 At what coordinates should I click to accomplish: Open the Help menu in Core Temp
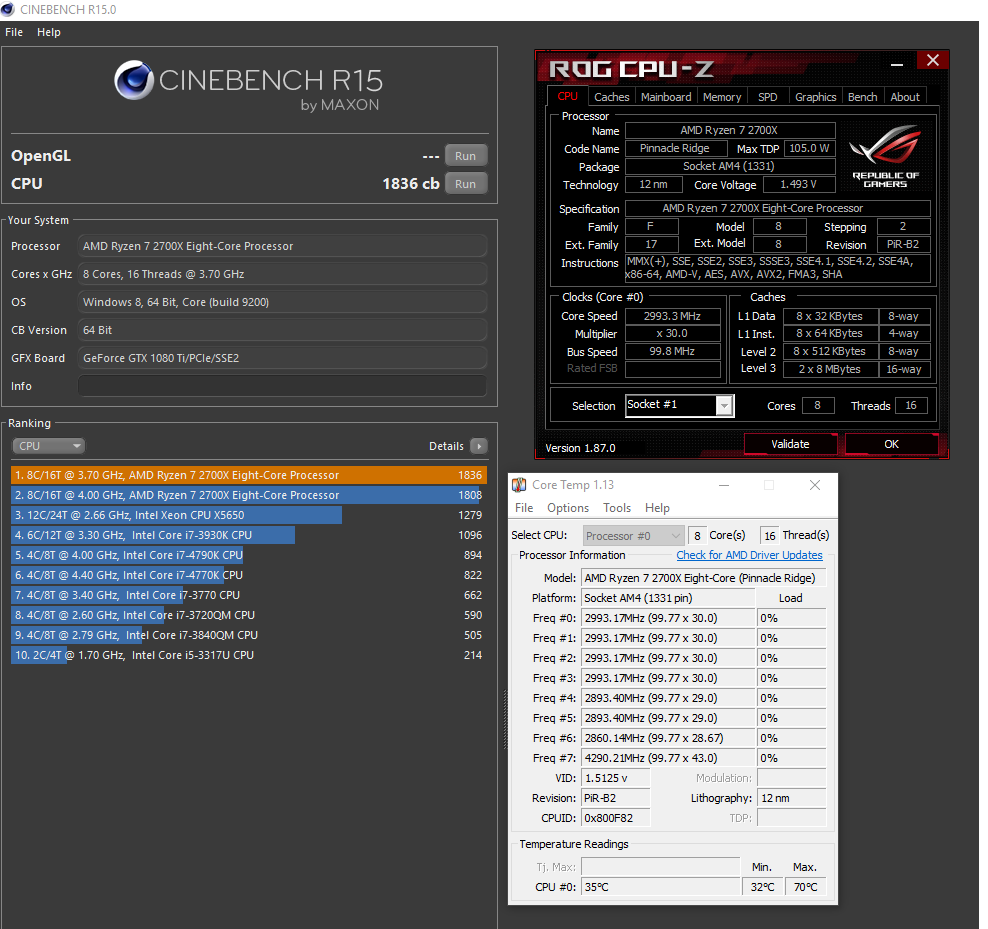coord(657,508)
